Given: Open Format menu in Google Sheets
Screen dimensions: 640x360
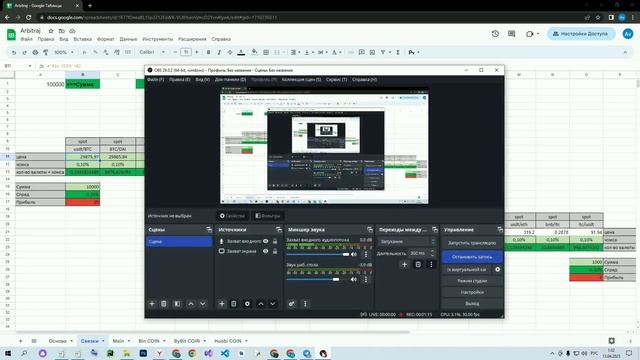Looking at the screenshot, I should point(106,39).
